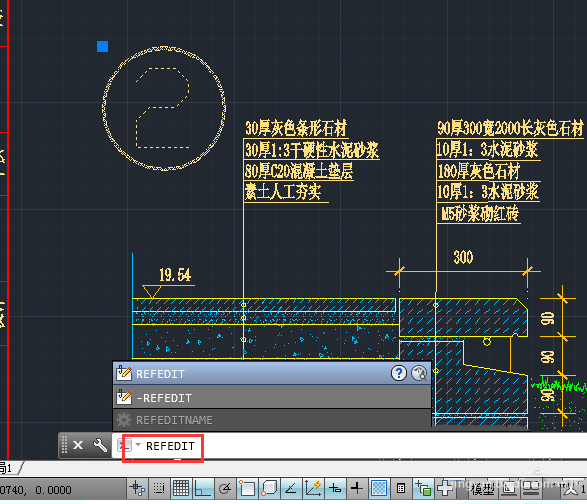587x504 pixels.
Task: Select the green grass hatch
Action: tap(559, 385)
